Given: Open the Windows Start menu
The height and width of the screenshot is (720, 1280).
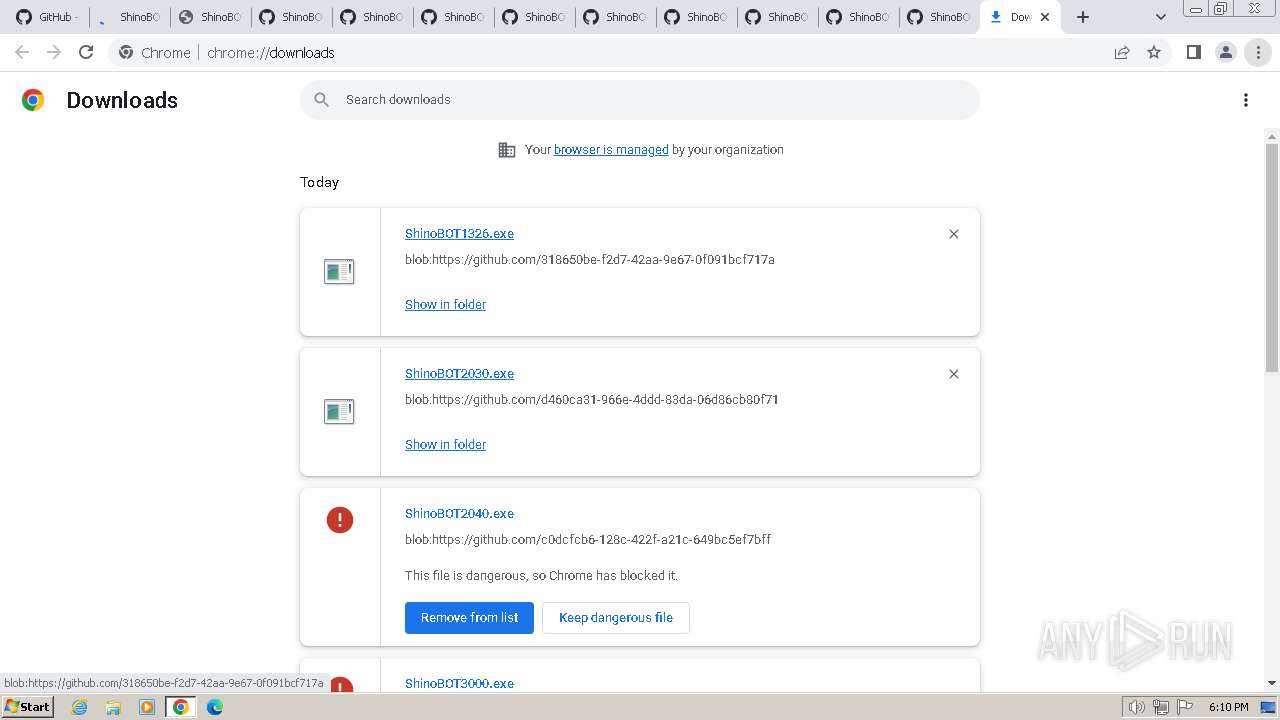Looking at the screenshot, I should tap(27, 707).
